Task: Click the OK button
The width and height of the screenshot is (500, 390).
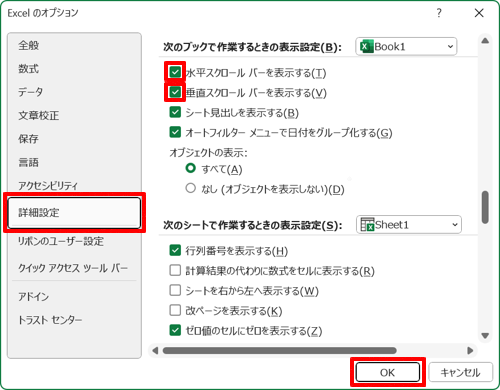Action: click(x=387, y=372)
